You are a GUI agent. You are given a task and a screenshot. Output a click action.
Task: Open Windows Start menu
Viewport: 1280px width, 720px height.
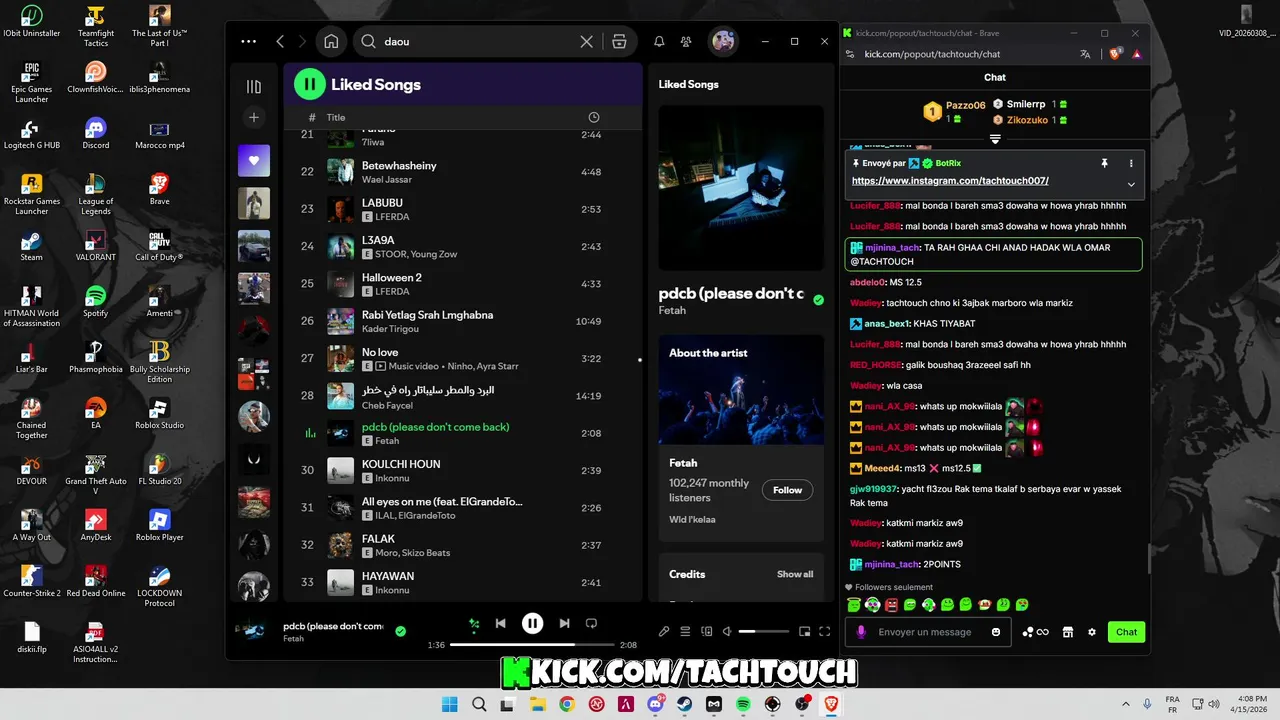point(449,704)
